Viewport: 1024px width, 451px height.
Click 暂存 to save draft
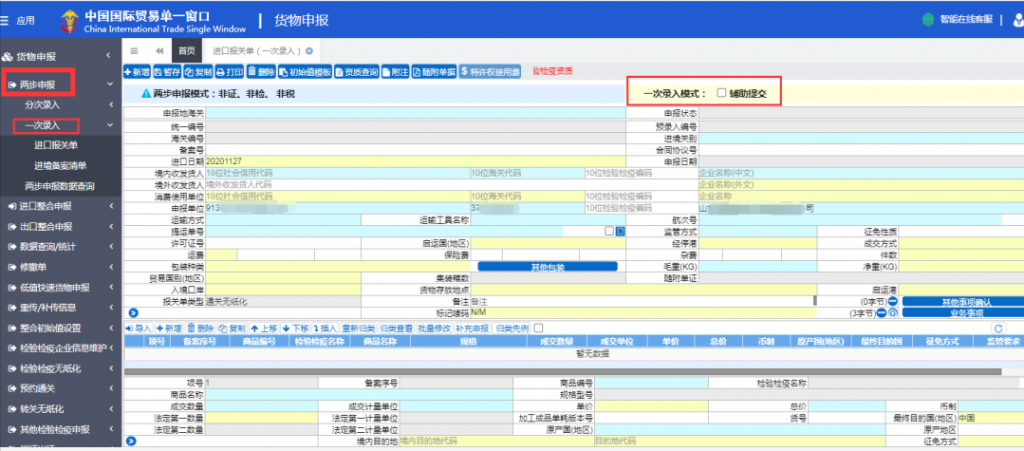click(167, 72)
